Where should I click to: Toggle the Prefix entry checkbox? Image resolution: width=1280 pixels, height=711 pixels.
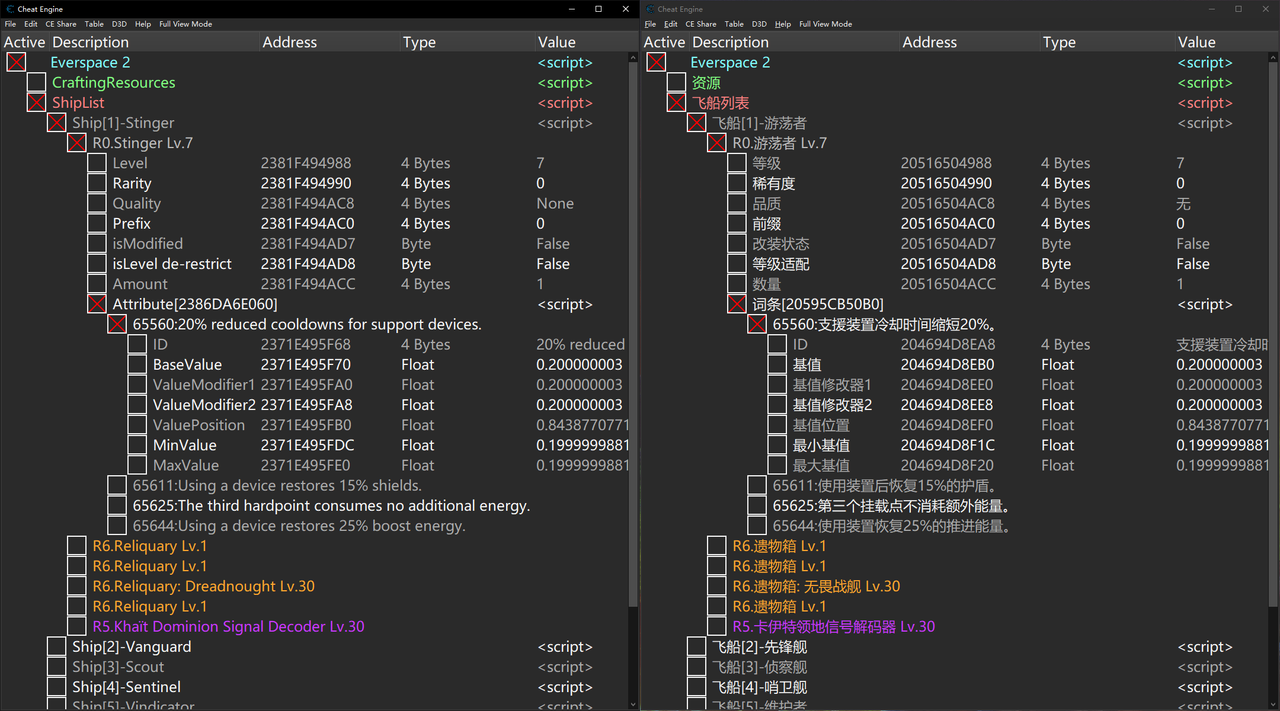click(96, 223)
